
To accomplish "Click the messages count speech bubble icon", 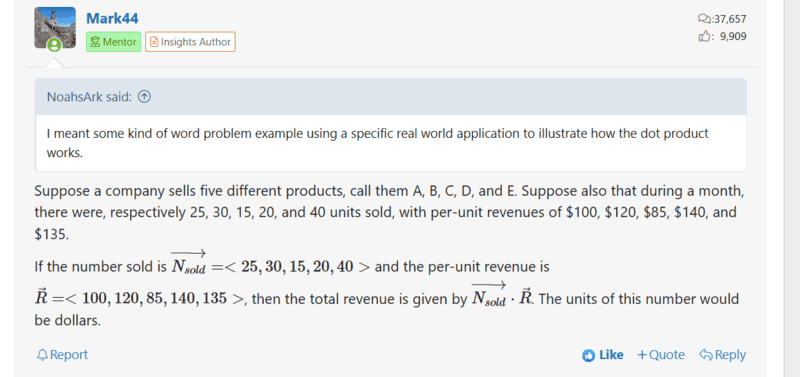I will tap(704, 19).
